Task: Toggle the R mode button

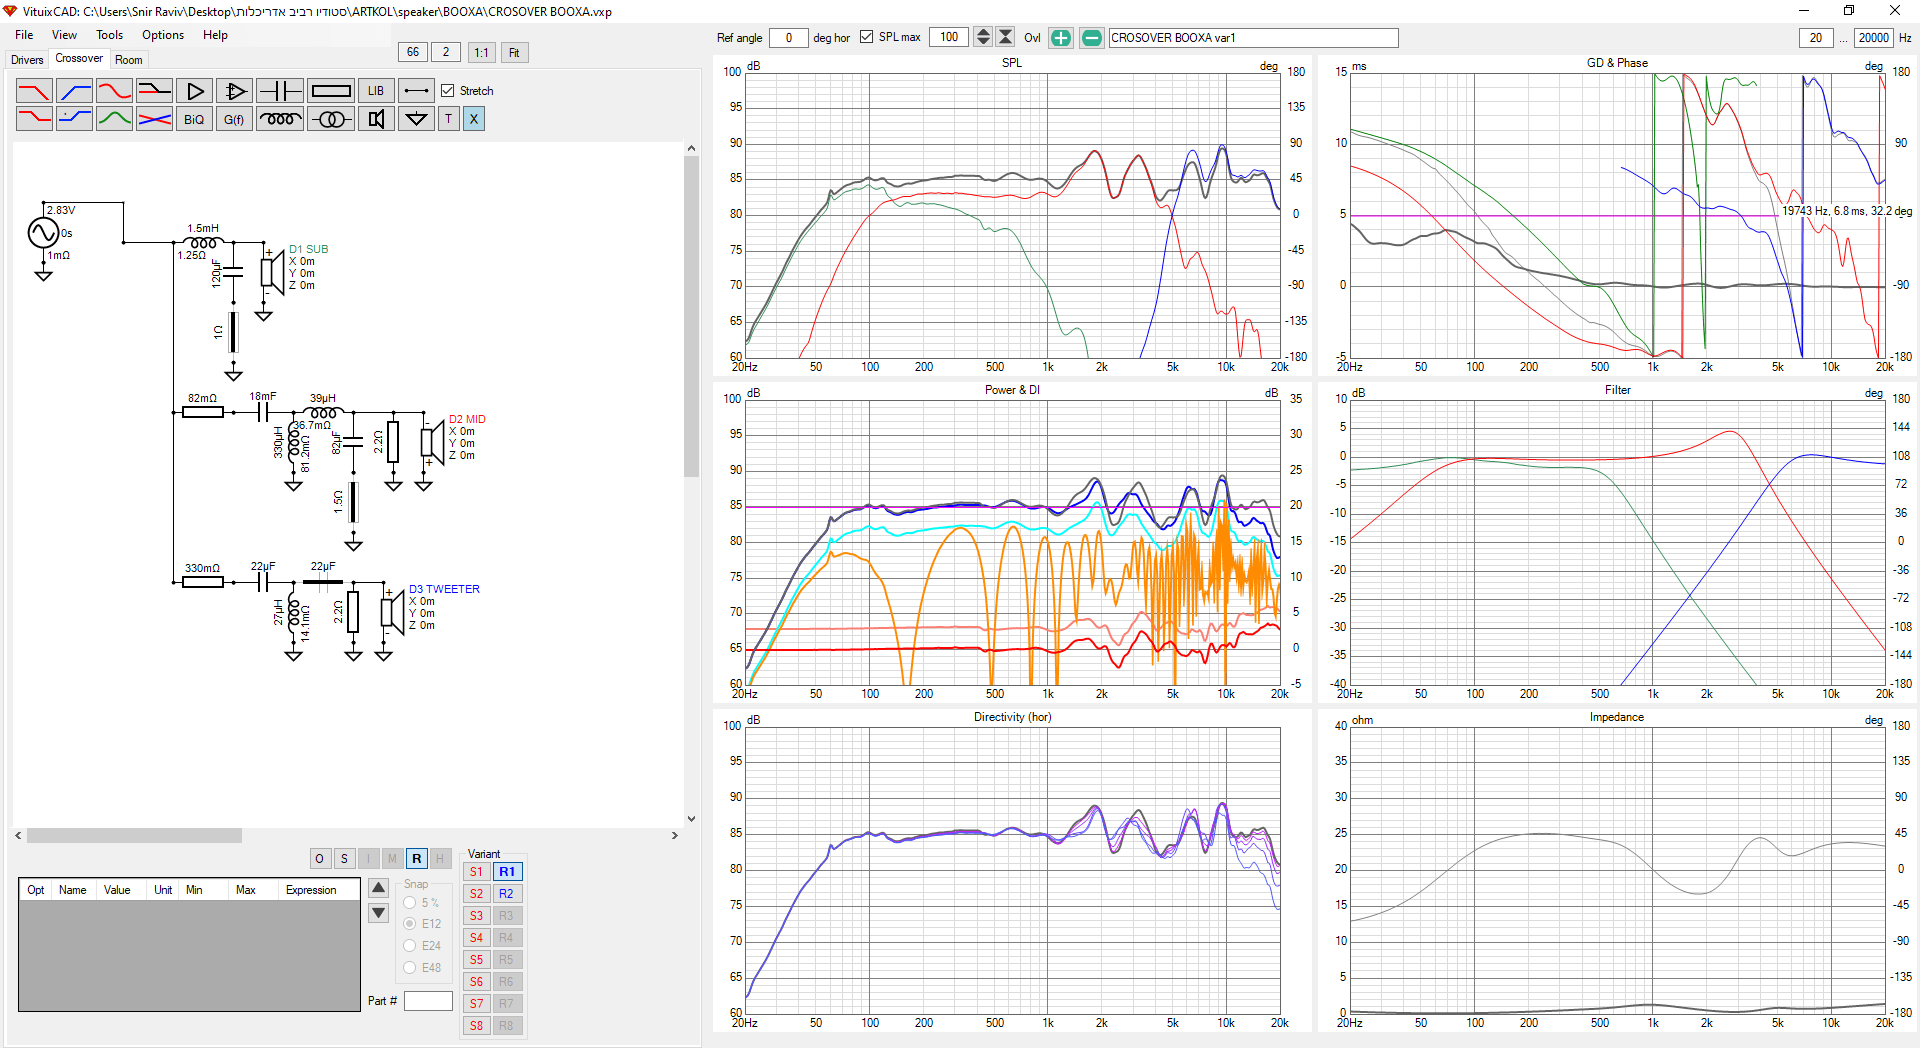Action: 417,859
